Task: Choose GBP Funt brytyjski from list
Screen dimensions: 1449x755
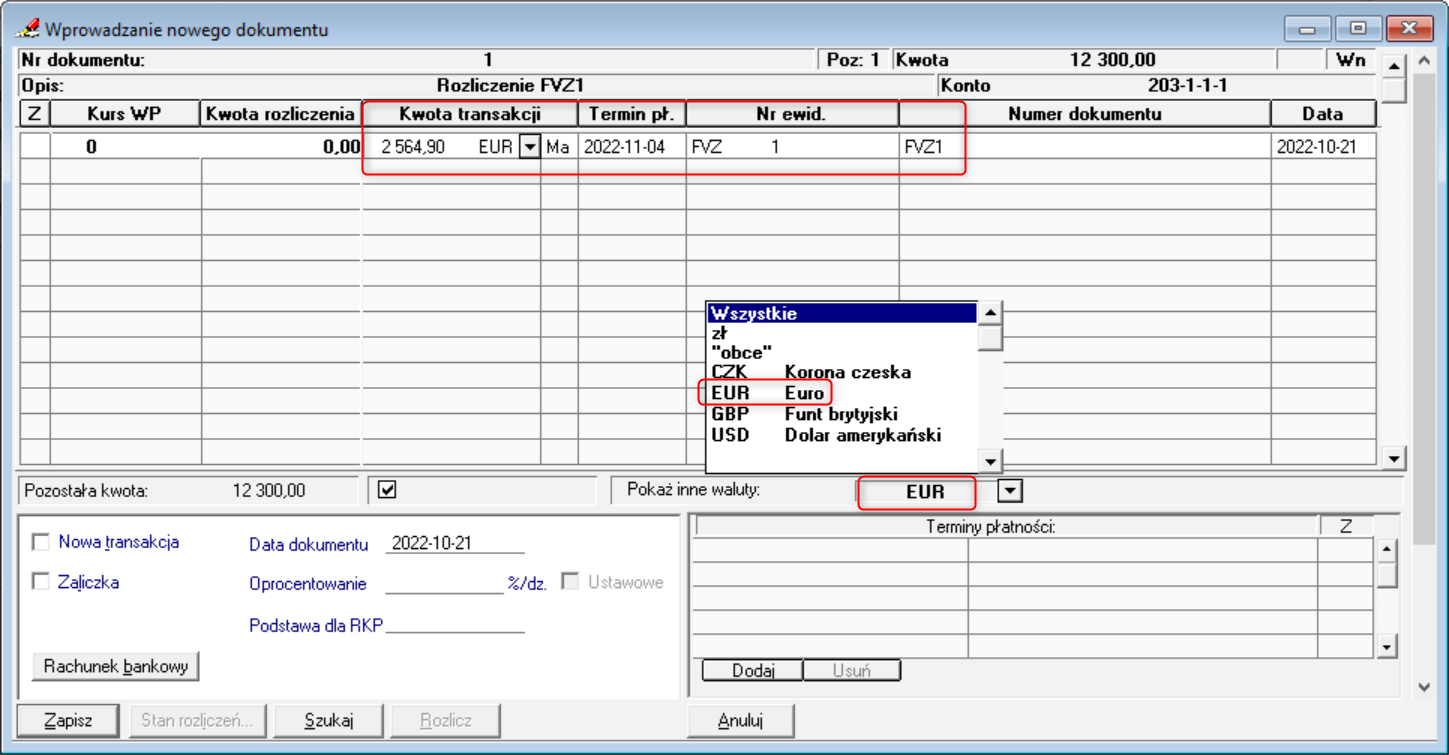Action: click(842, 414)
